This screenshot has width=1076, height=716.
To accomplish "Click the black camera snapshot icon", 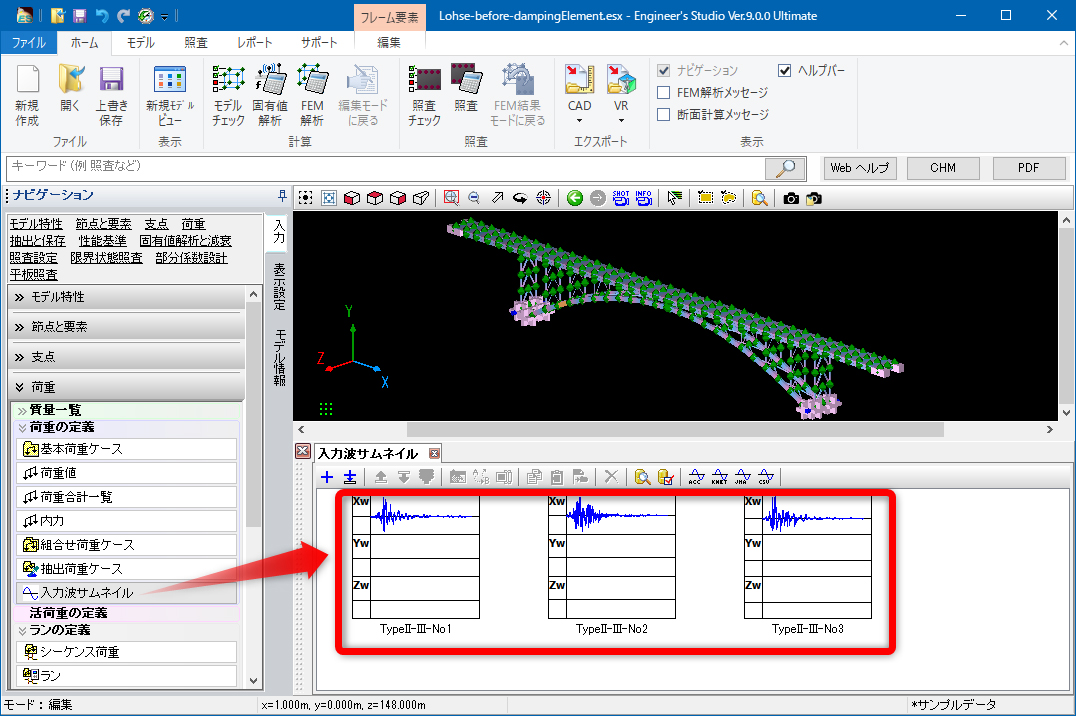I will [791, 198].
